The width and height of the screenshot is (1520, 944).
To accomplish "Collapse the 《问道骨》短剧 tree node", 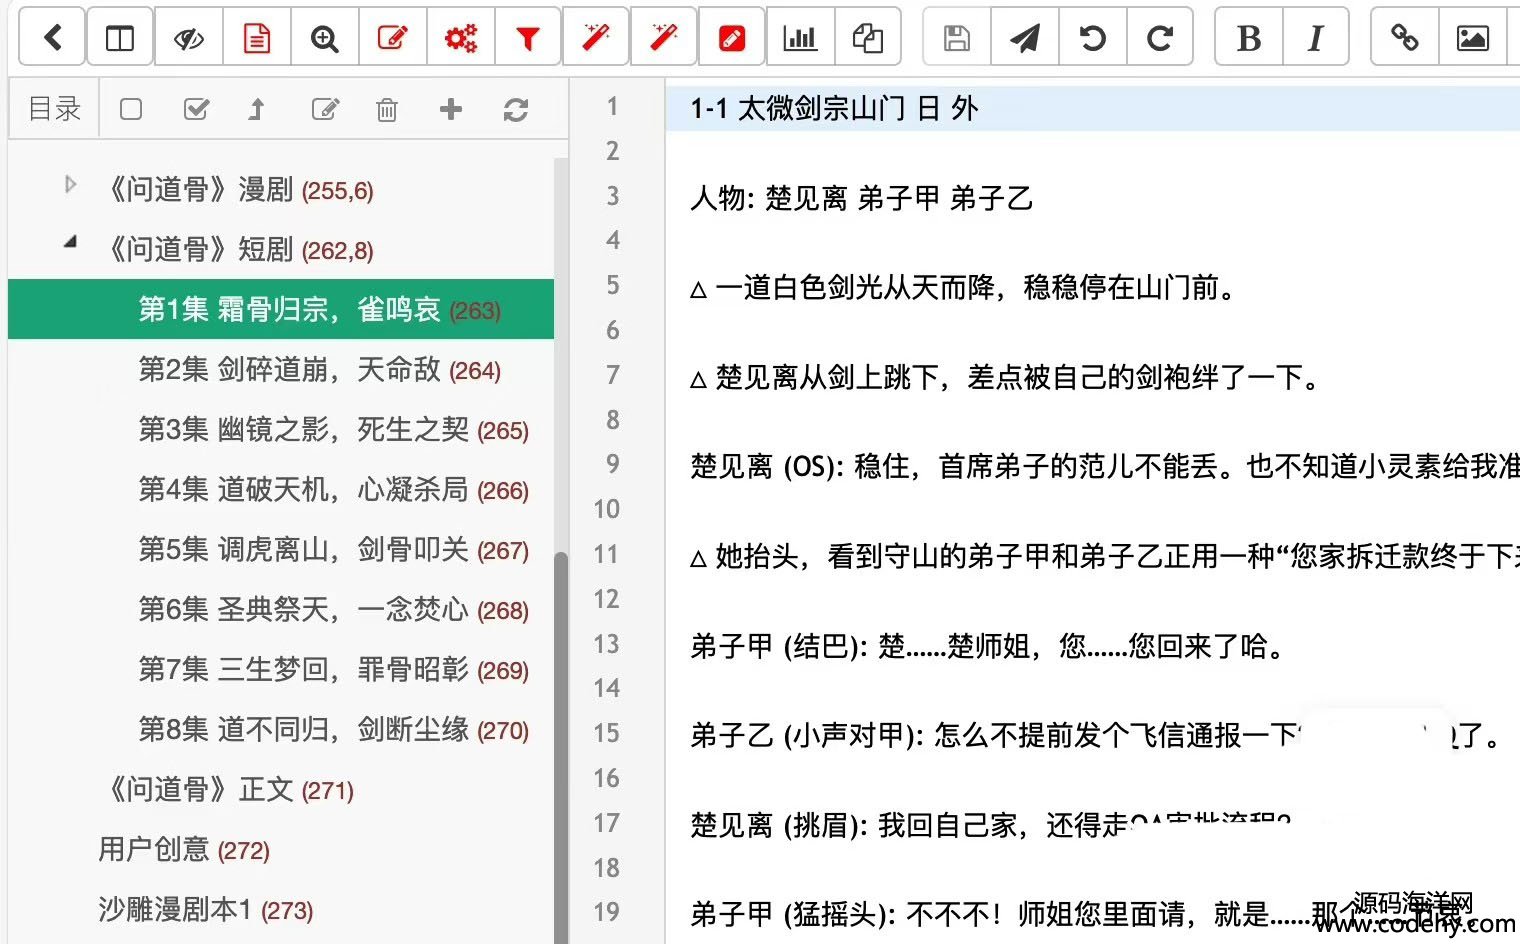I will [x=70, y=242].
